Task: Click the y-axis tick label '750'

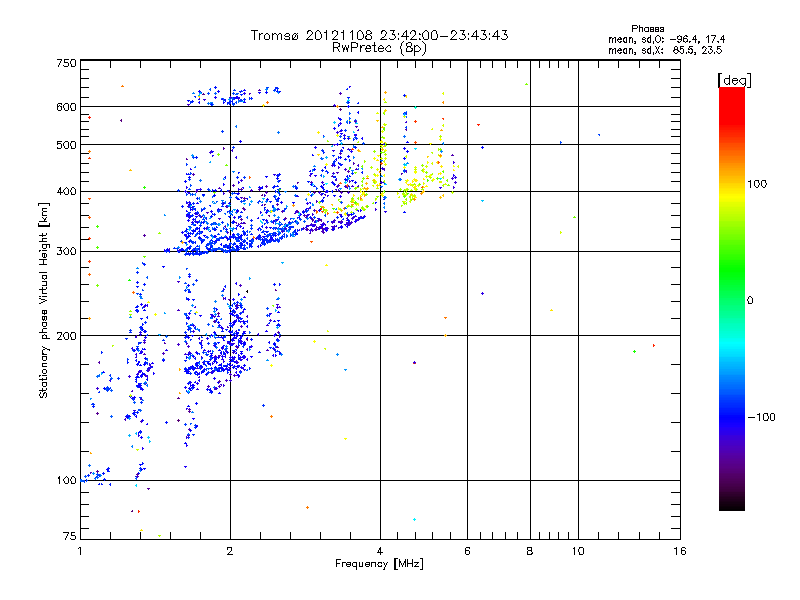Action: click(66, 63)
